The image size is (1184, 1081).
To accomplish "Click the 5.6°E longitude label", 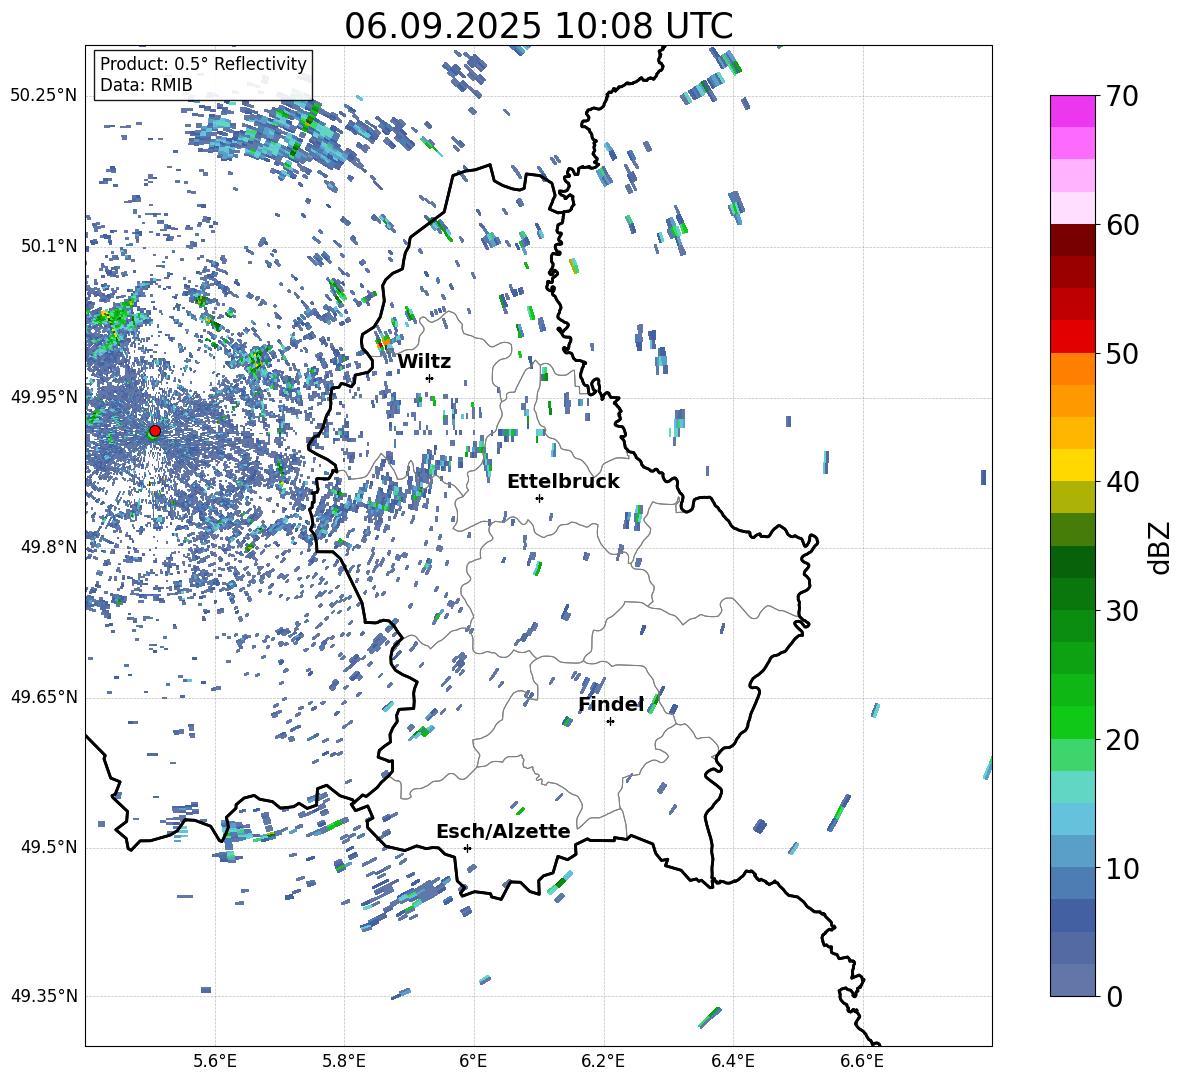I will click(215, 1061).
